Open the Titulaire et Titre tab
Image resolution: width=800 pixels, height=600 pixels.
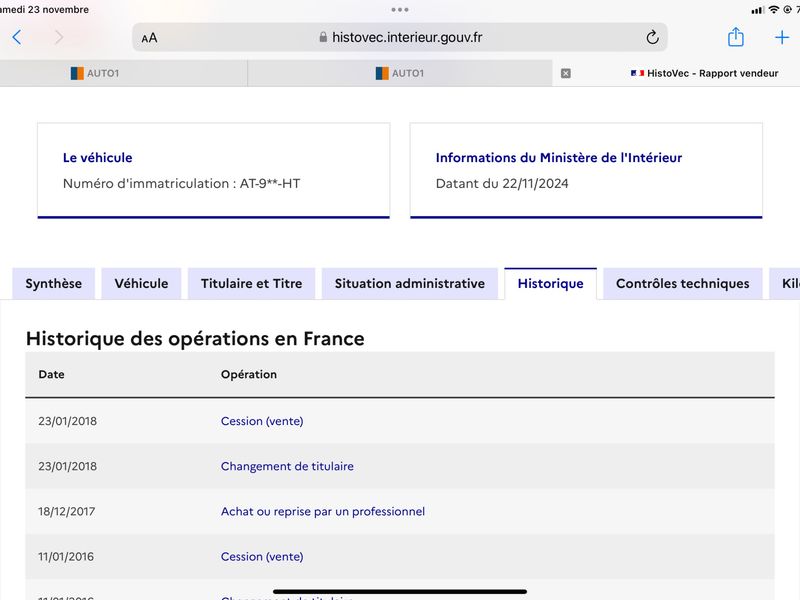coord(252,284)
